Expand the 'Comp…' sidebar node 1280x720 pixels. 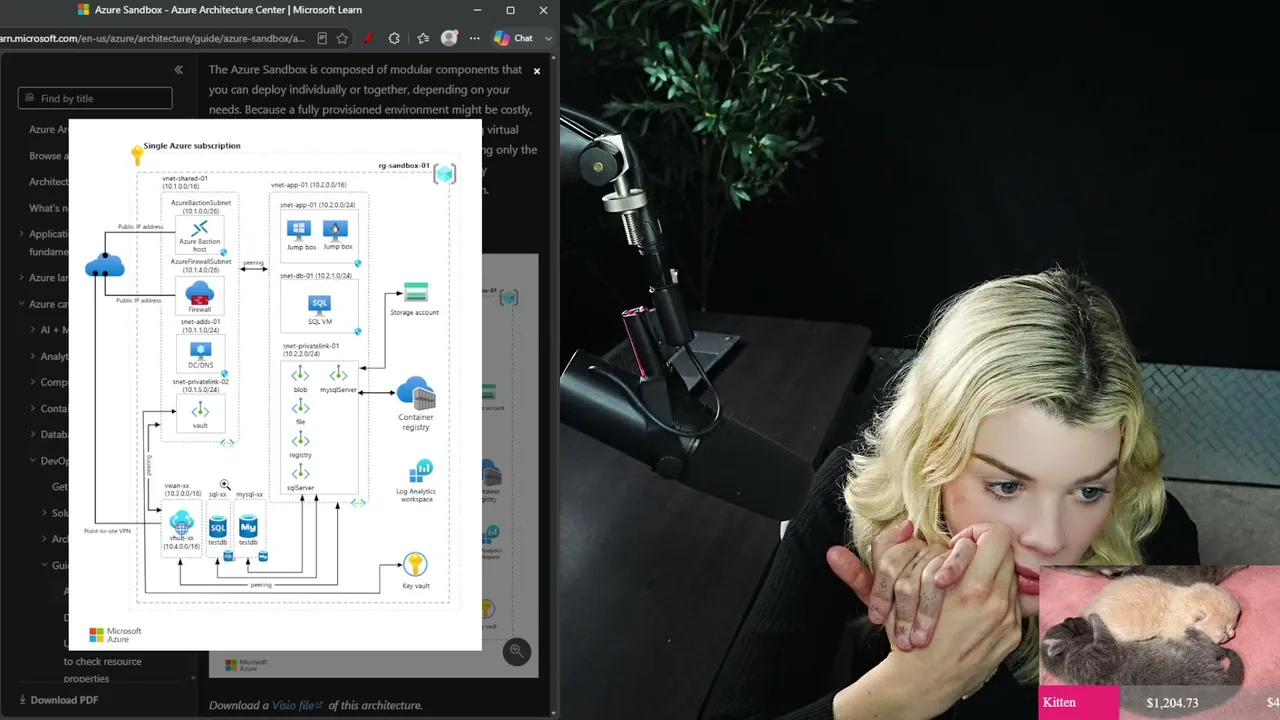pos(33,382)
